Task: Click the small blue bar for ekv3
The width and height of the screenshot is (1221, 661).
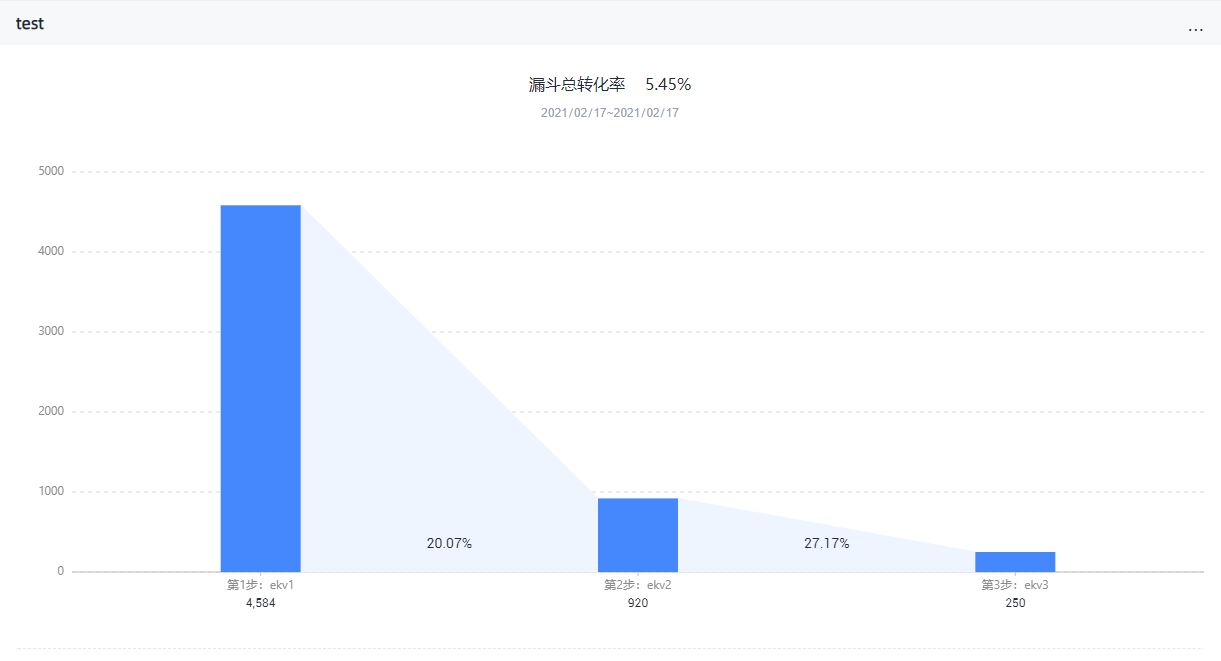Action: click(x=1015, y=561)
